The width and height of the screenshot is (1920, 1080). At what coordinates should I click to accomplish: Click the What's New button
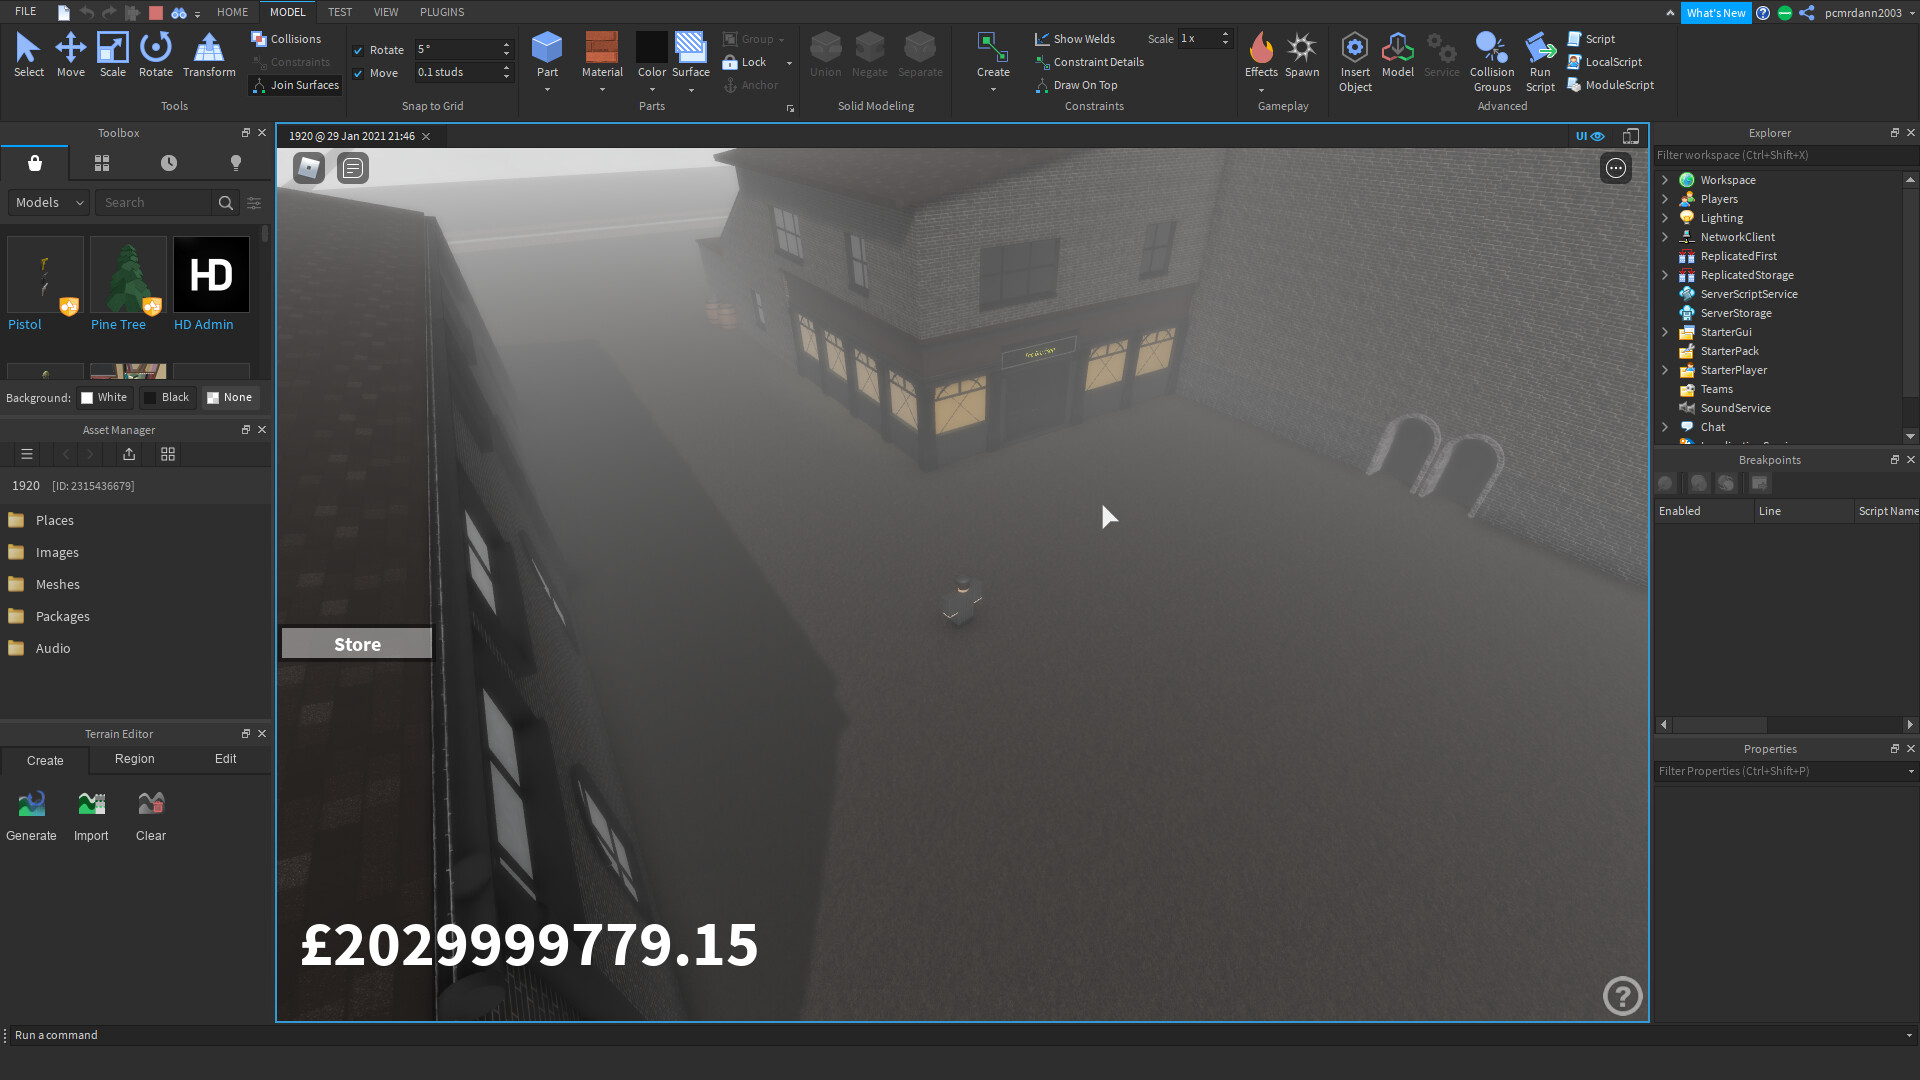pyautogui.click(x=1715, y=13)
